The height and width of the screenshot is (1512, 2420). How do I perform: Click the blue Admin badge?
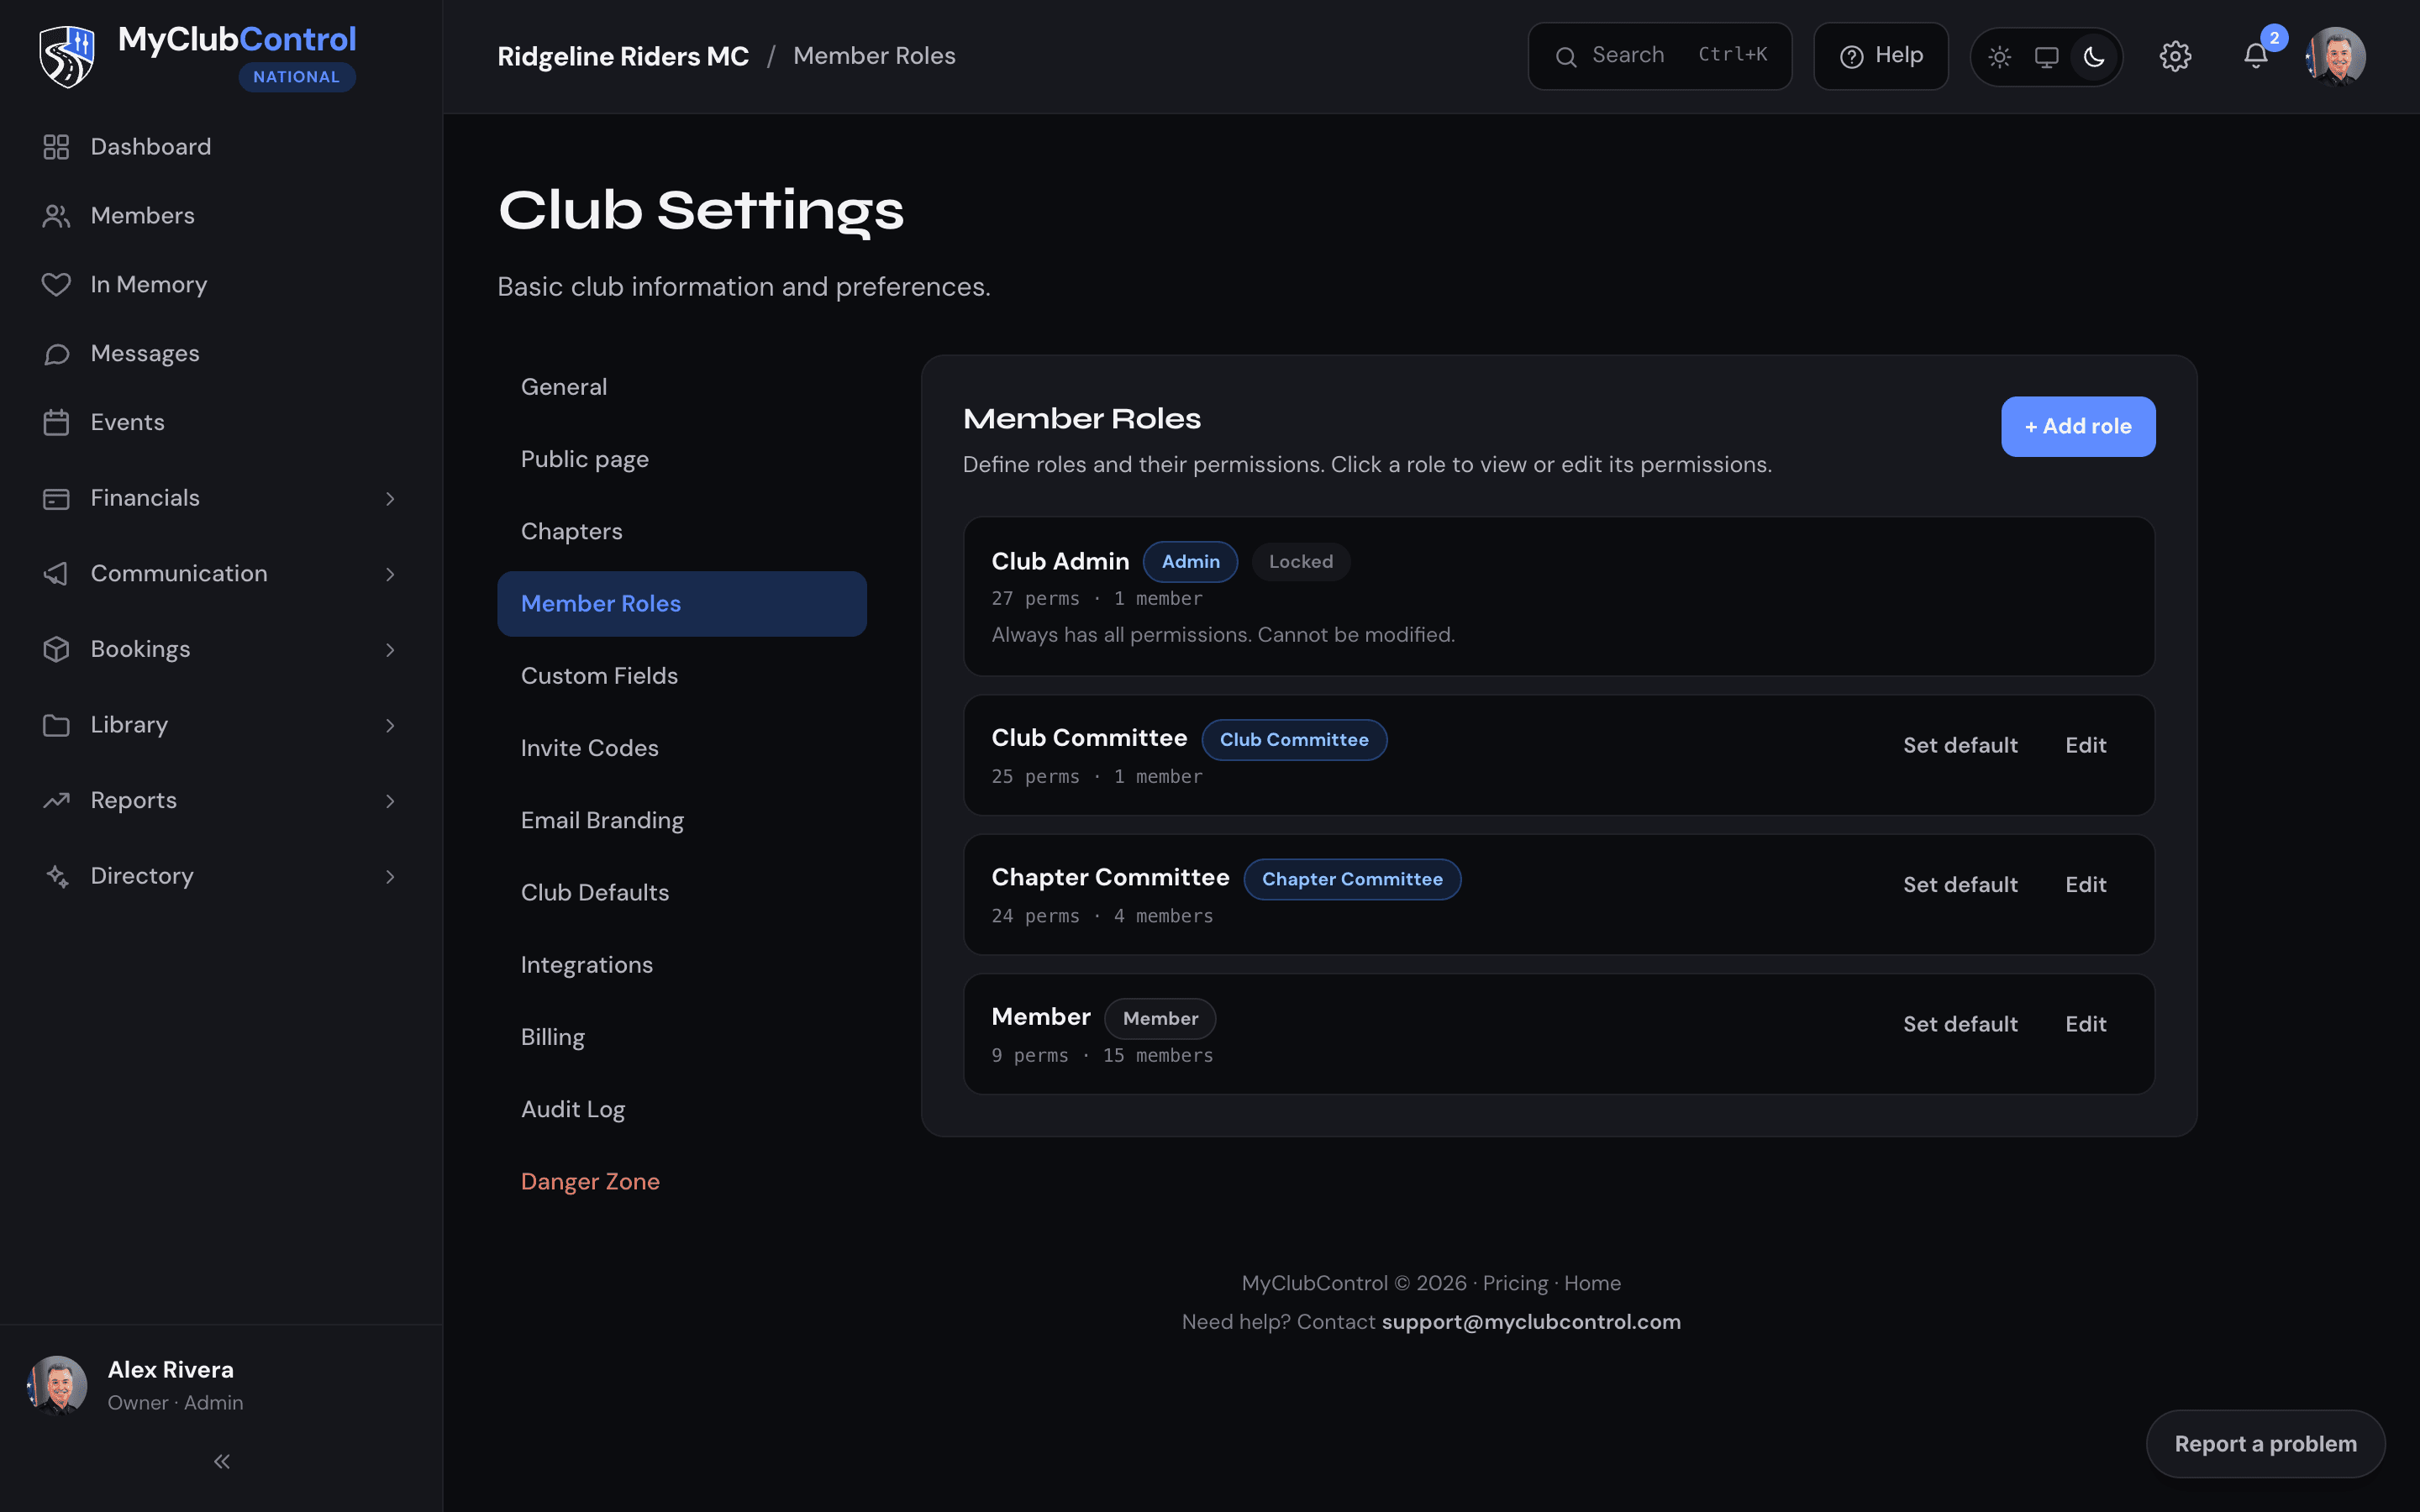(x=1190, y=562)
